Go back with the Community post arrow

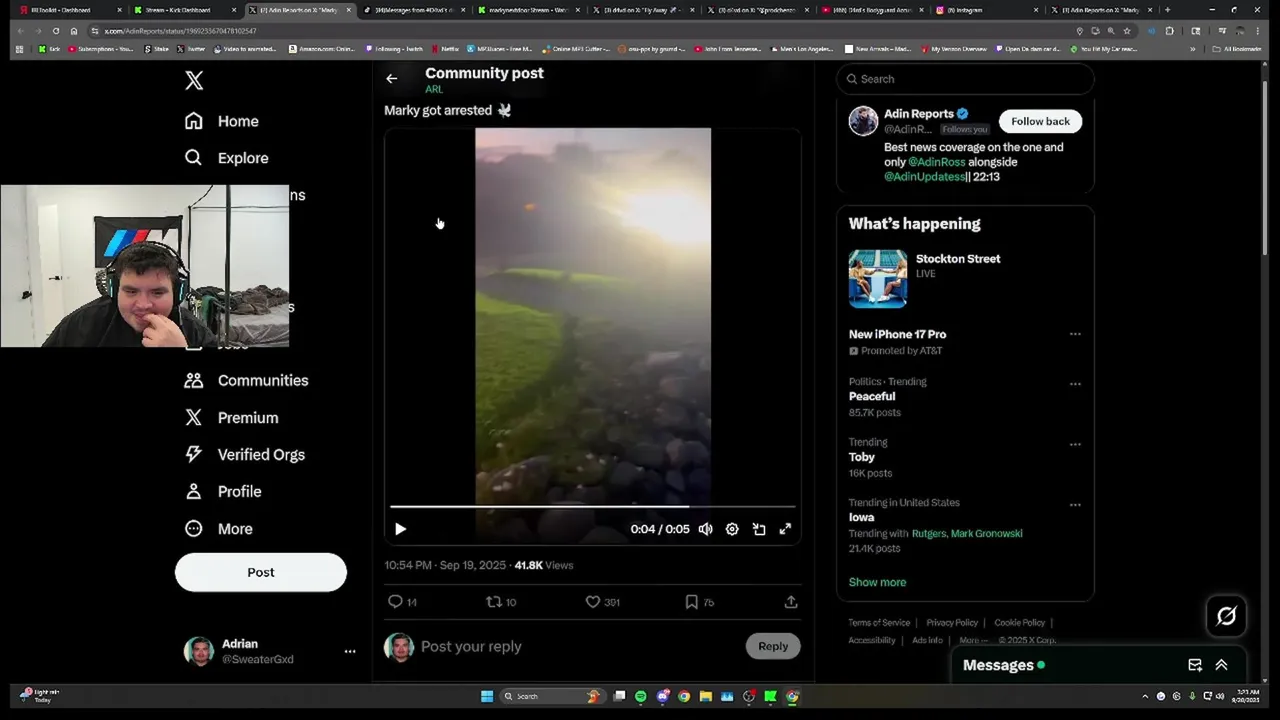tap(392, 78)
